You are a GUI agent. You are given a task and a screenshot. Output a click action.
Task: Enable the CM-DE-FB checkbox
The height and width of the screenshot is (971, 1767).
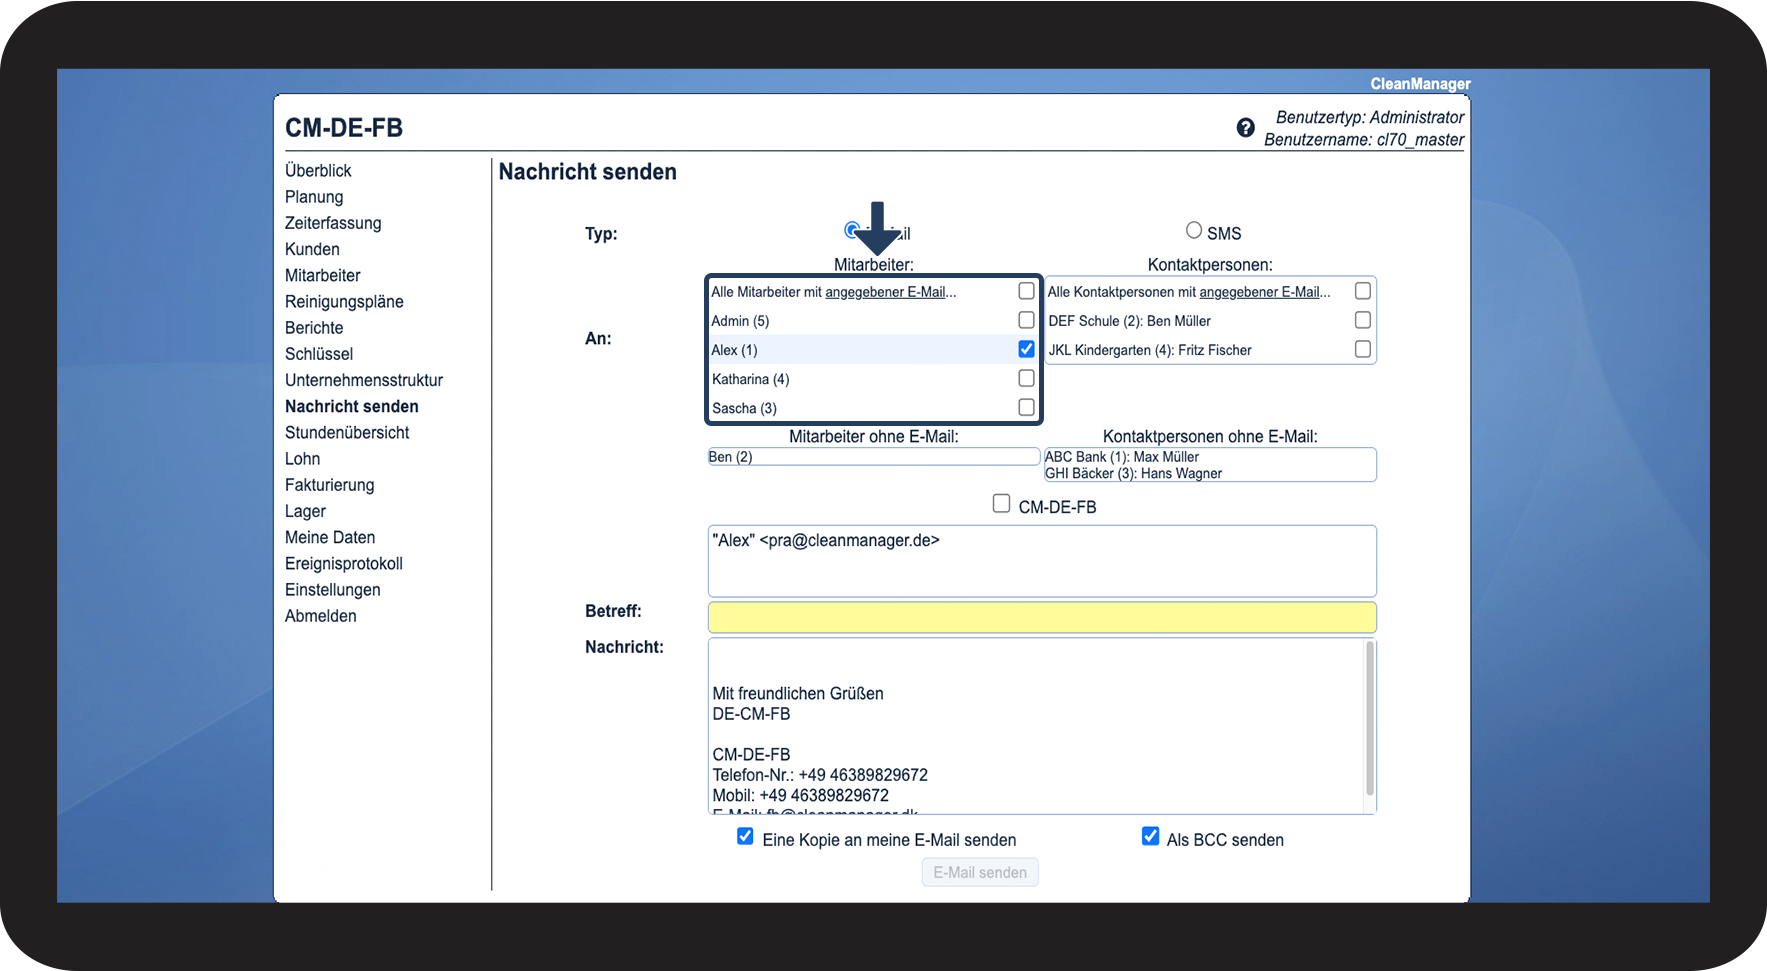pyautogui.click(x=1001, y=504)
